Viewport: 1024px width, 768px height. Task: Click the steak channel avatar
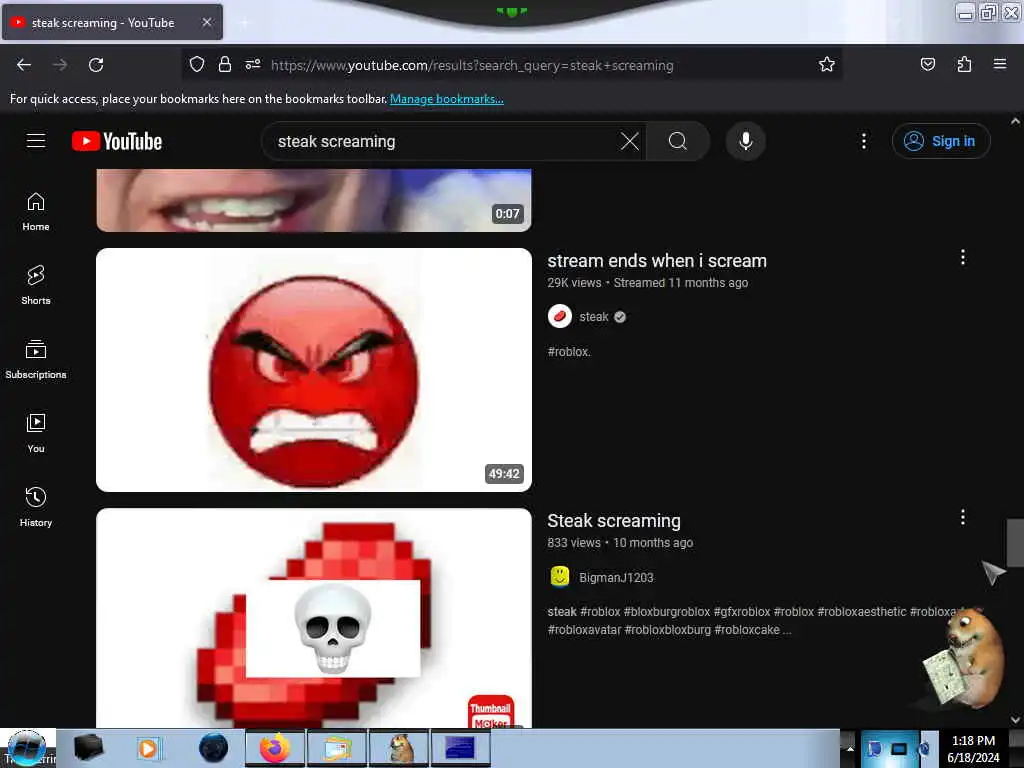pos(560,316)
